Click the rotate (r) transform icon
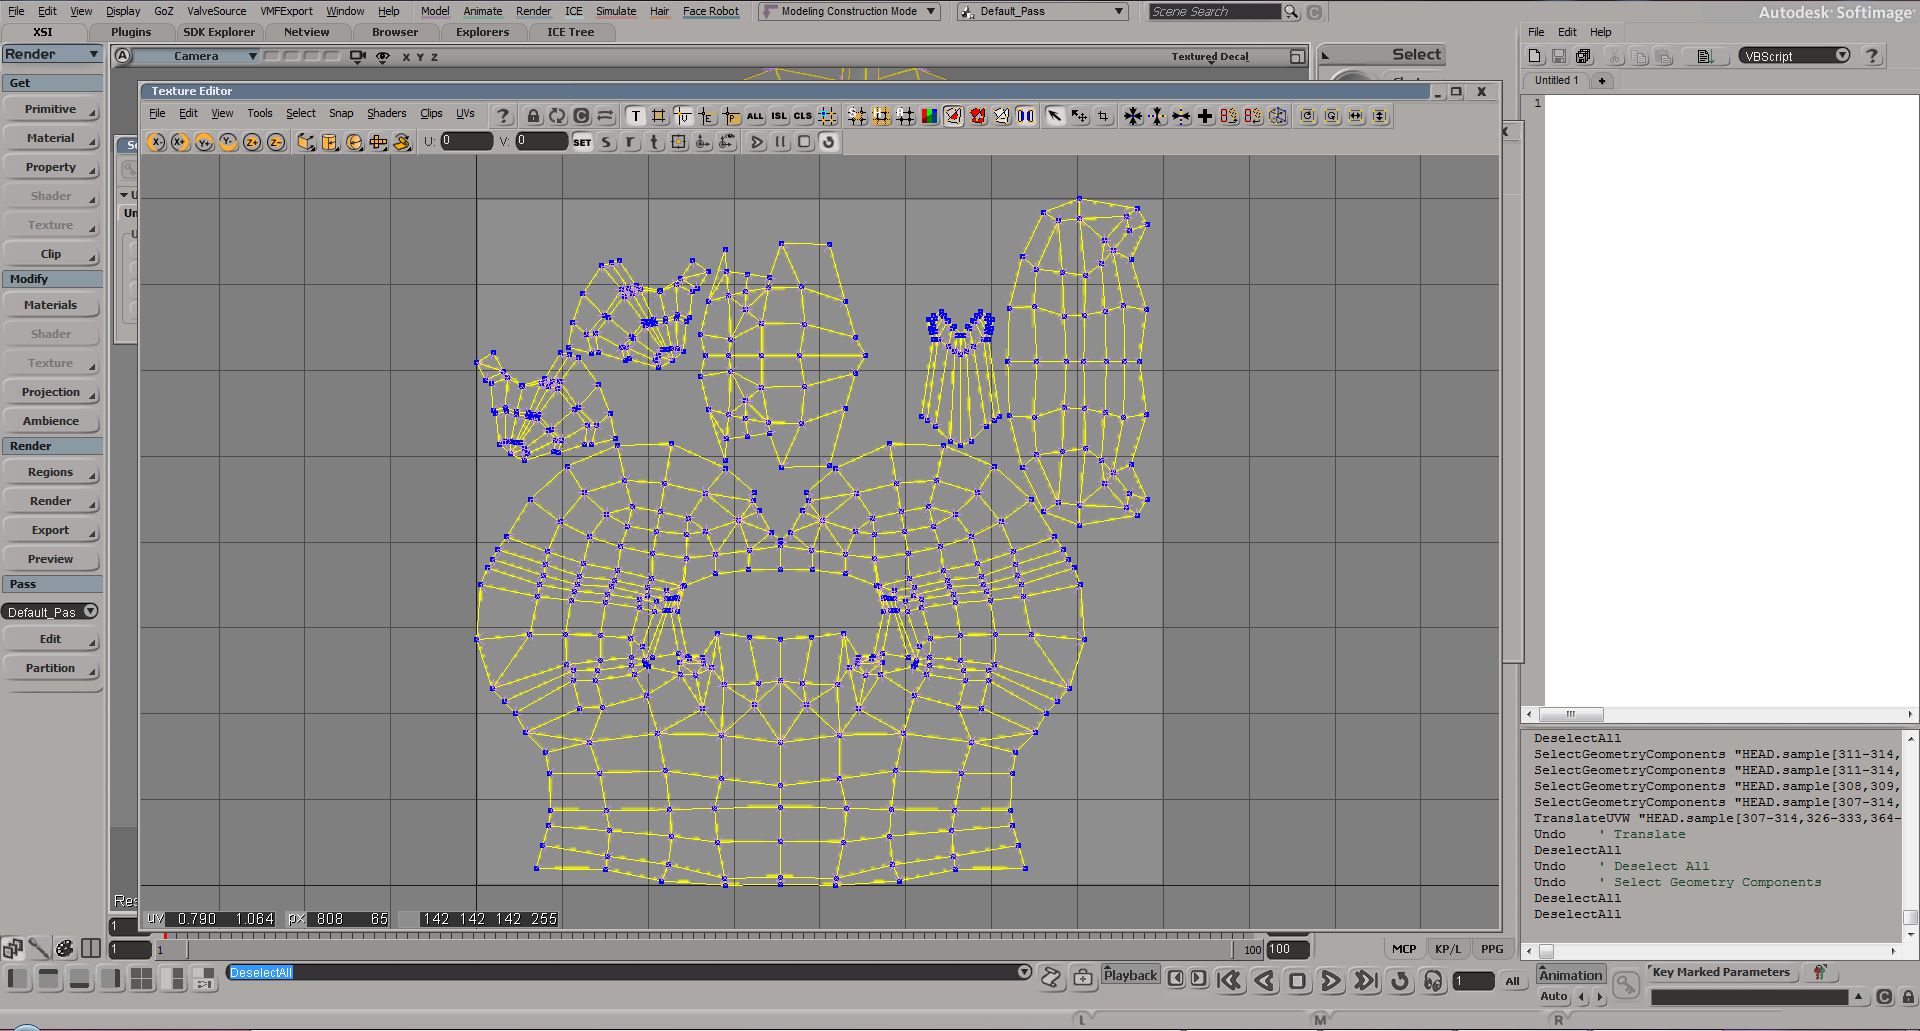This screenshot has height=1031, width=1920. tap(629, 142)
